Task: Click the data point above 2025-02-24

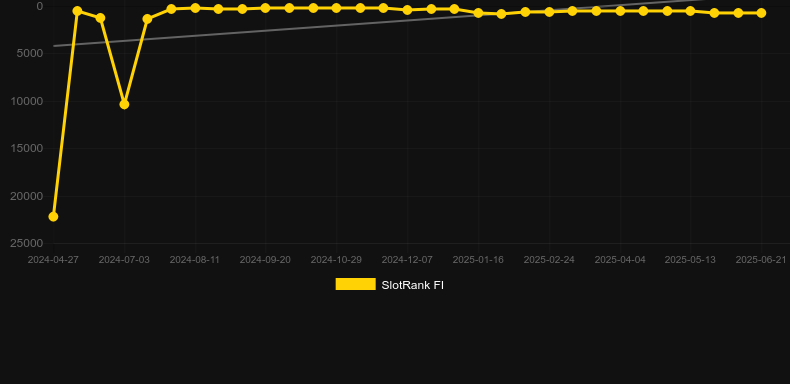Action: [x=549, y=12]
